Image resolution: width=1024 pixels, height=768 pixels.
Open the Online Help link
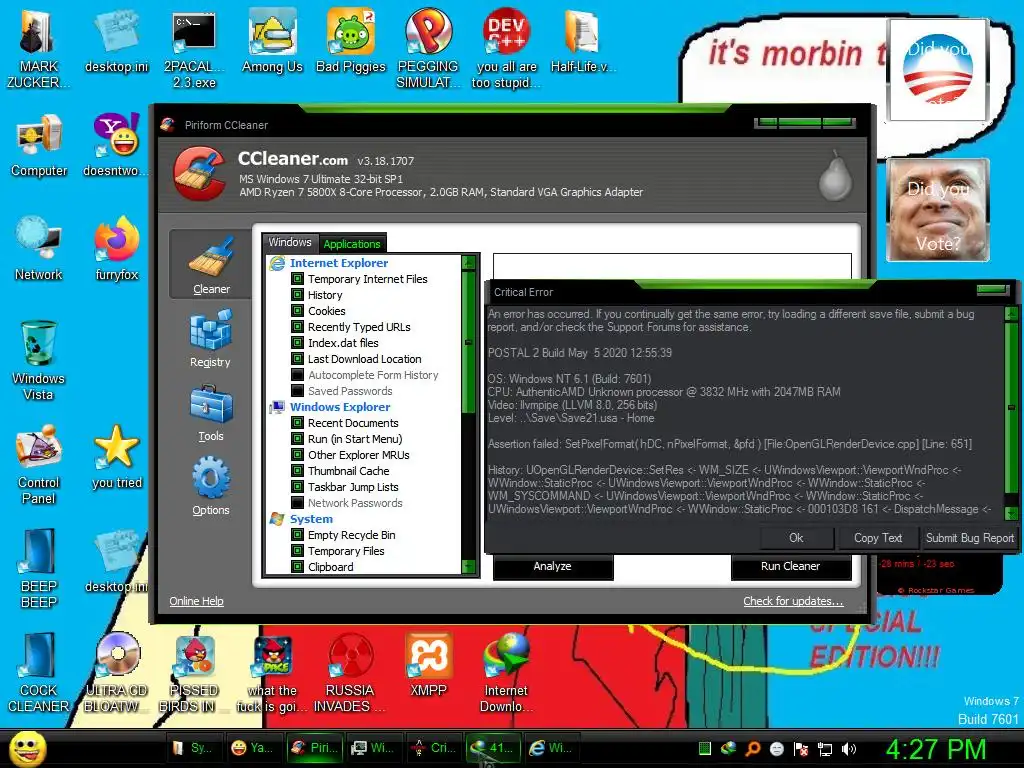point(197,601)
